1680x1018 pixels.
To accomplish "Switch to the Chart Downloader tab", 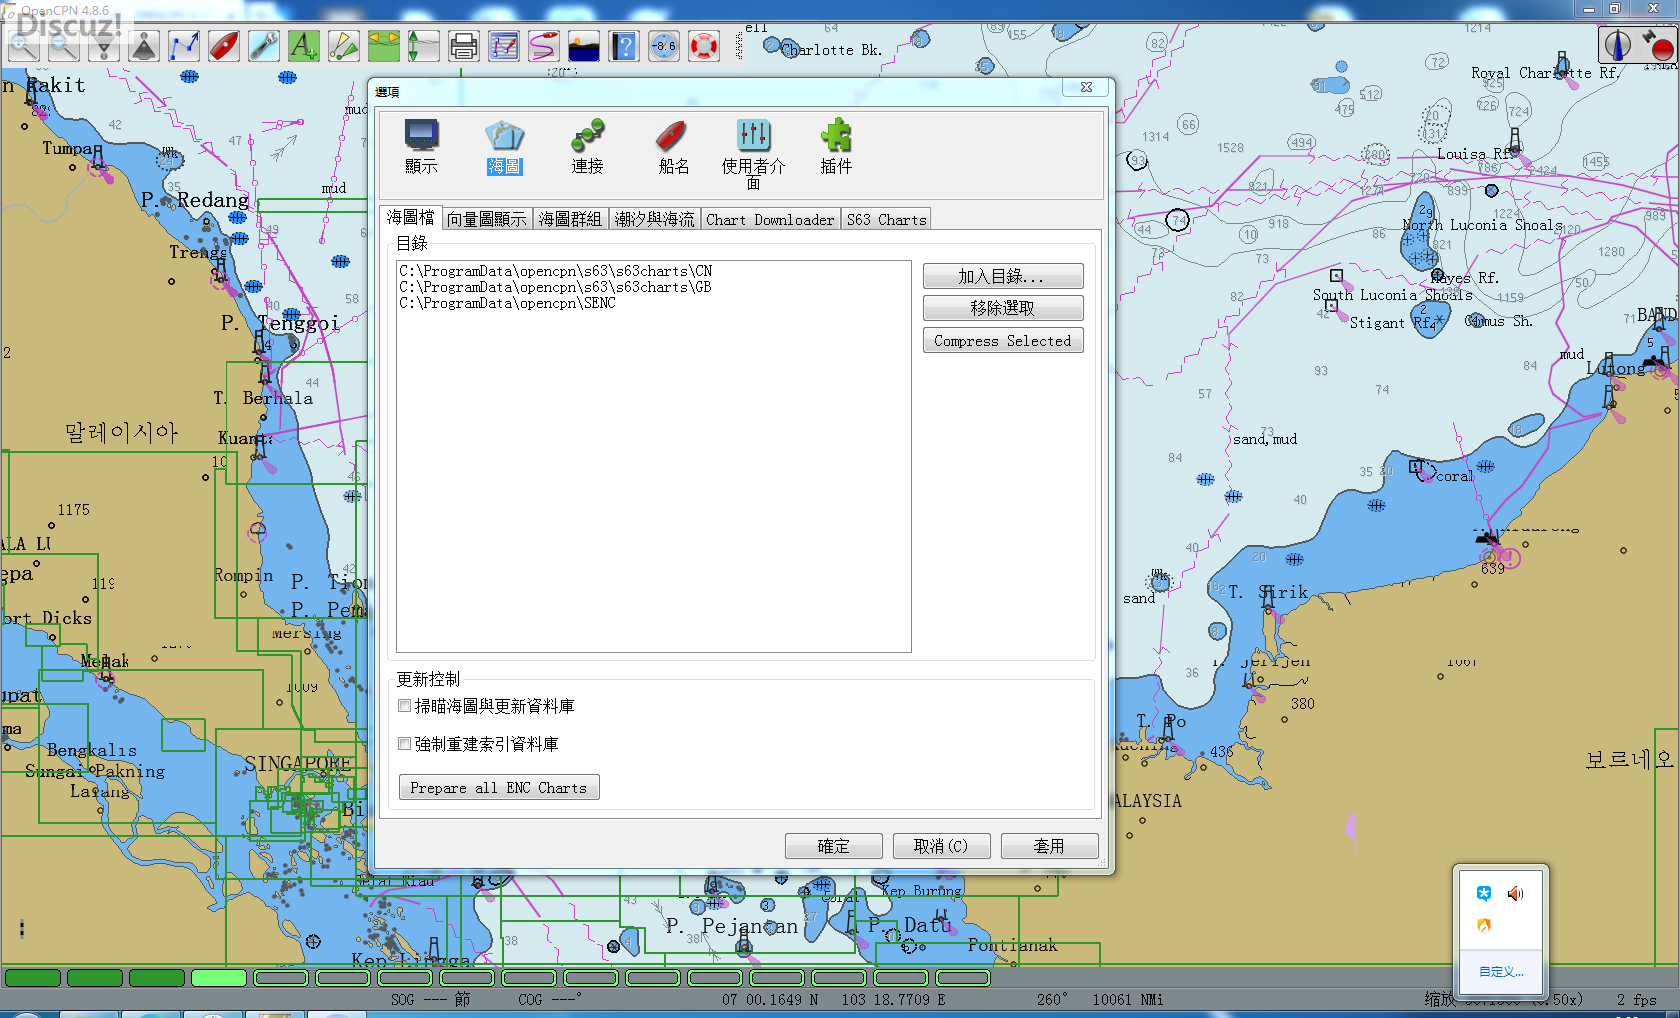I will pyautogui.click(x=769, y=220).
